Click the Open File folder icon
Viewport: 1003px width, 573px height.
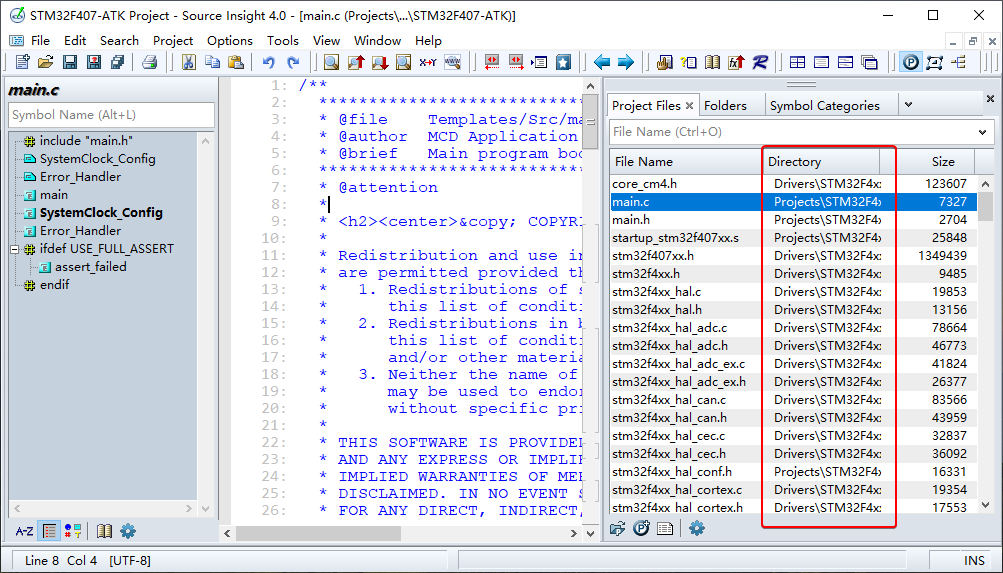coord(45,62)
